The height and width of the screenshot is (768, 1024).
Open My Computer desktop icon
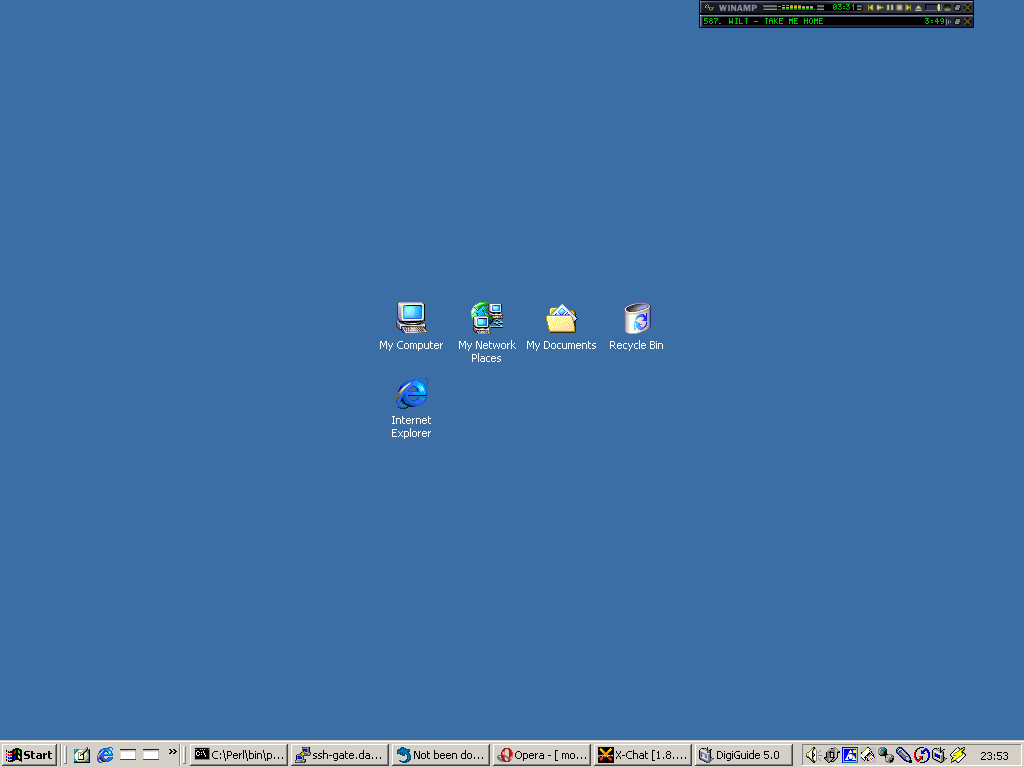411,318
